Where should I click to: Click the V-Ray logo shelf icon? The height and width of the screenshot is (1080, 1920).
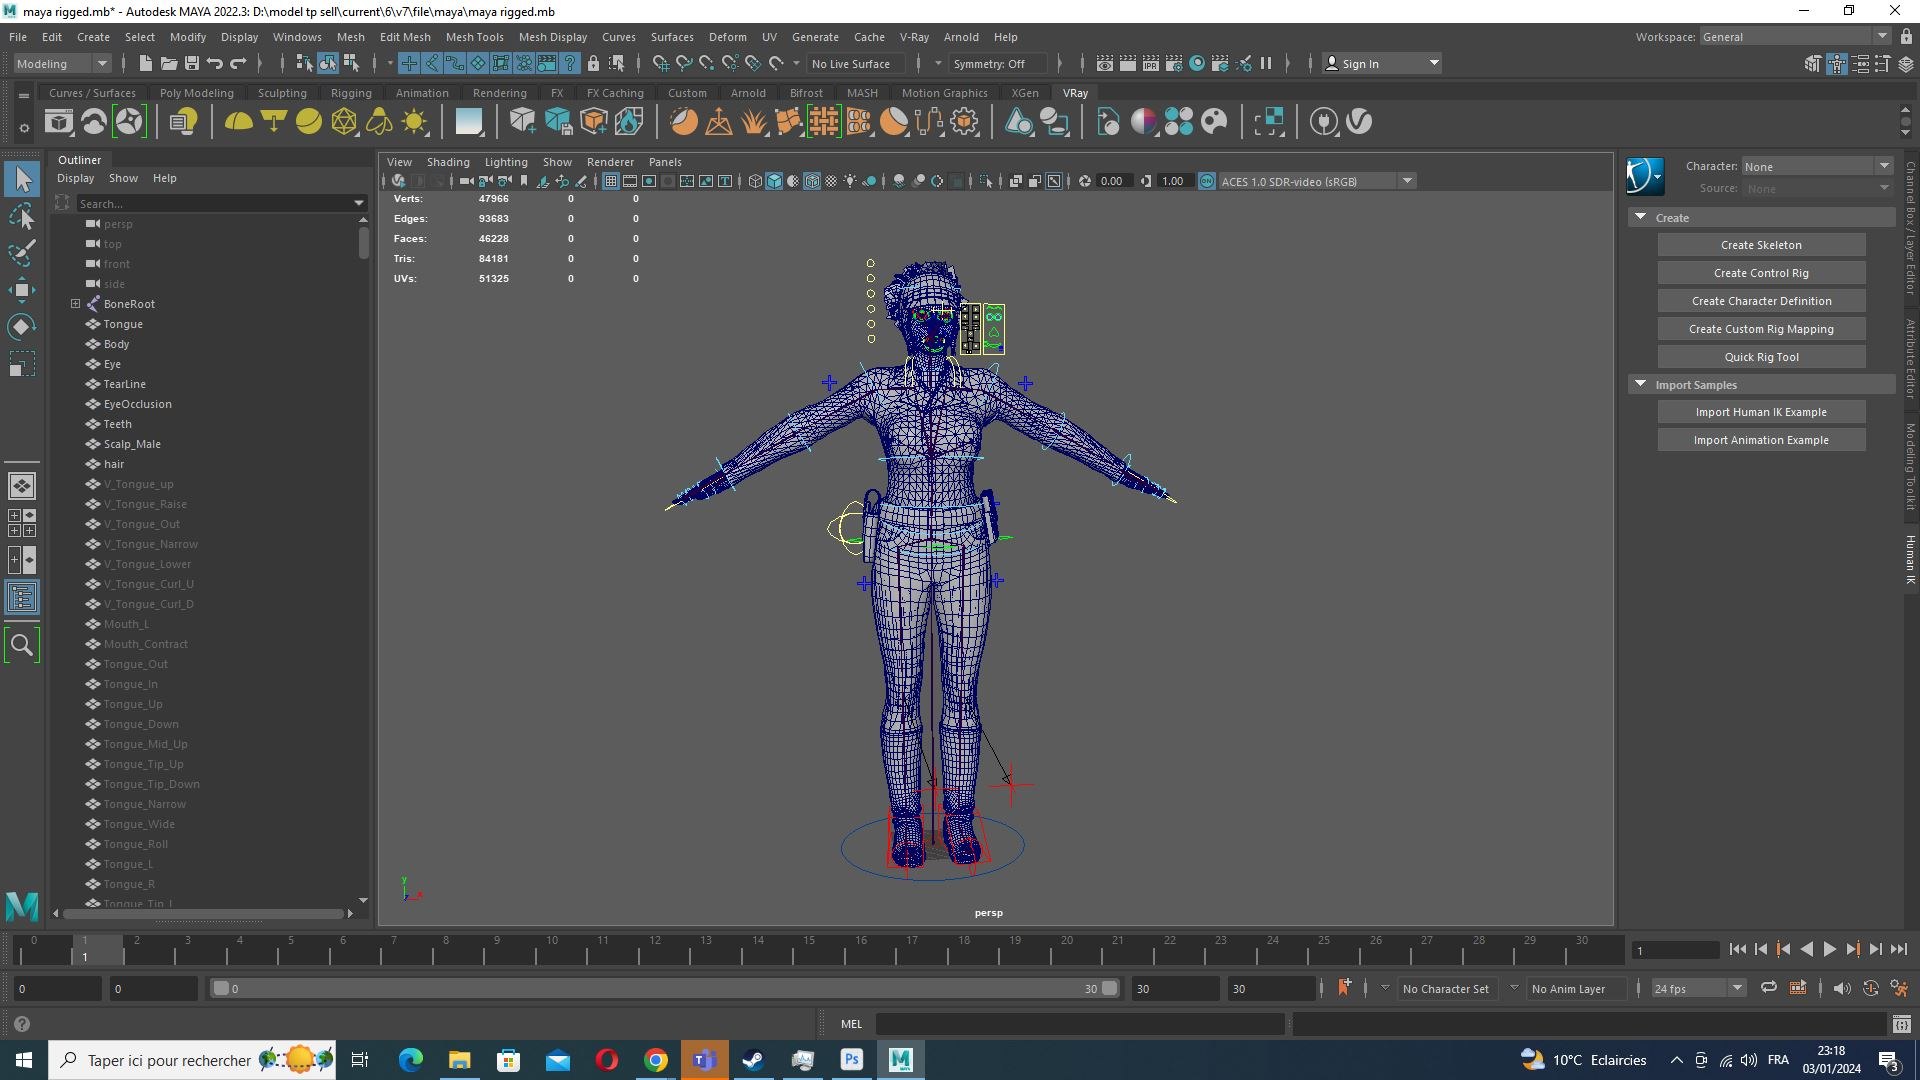tap(1359, 122)
